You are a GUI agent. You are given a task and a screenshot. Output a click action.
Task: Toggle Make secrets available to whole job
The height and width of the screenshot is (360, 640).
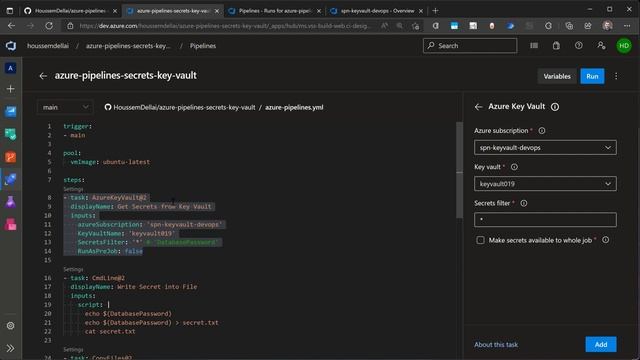[x=480, y=240]
